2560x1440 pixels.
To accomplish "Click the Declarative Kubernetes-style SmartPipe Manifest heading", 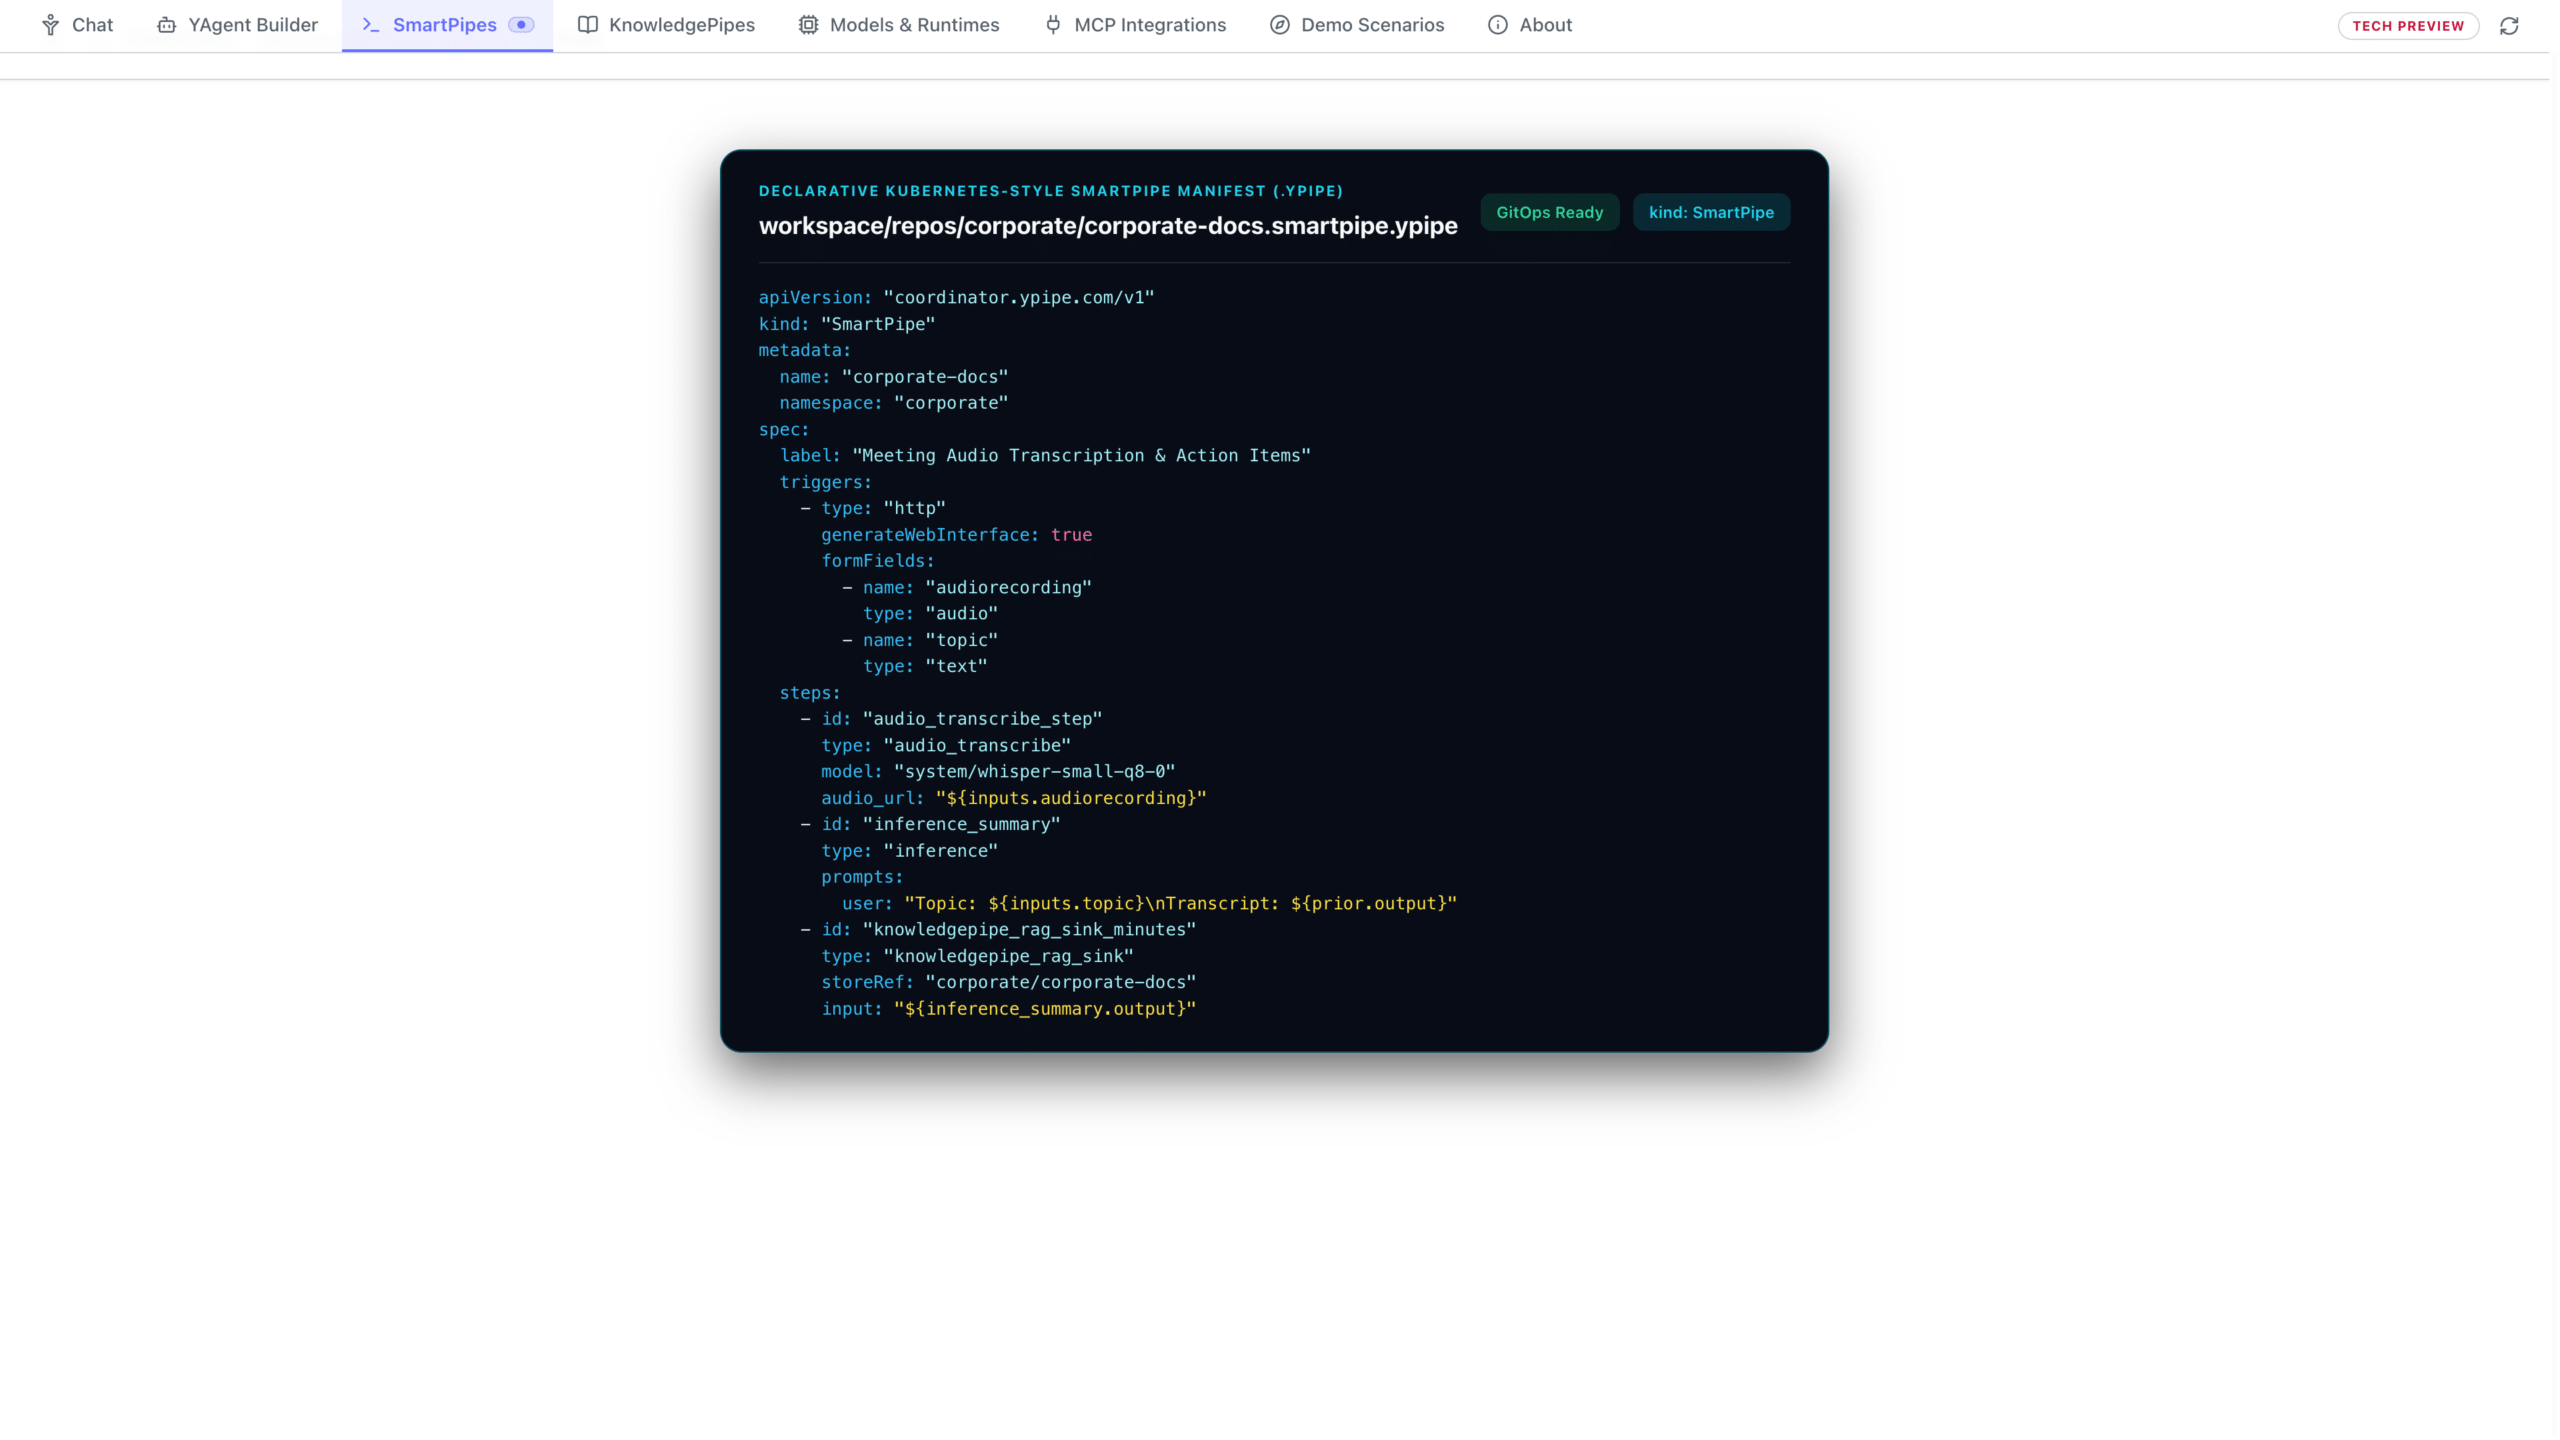I will tap(1050, 190).
